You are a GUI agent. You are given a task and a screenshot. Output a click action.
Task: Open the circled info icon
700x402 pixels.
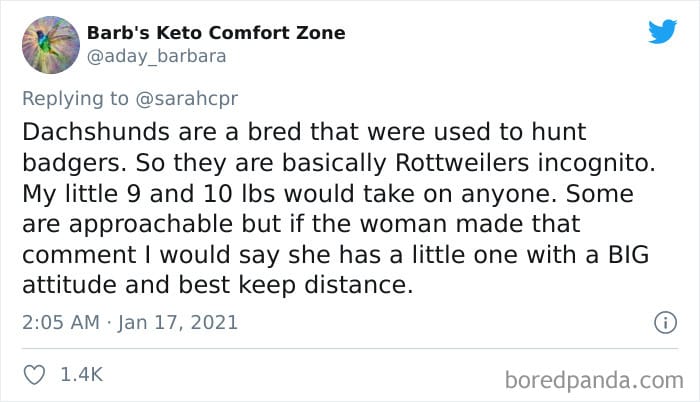click(666, 322)
